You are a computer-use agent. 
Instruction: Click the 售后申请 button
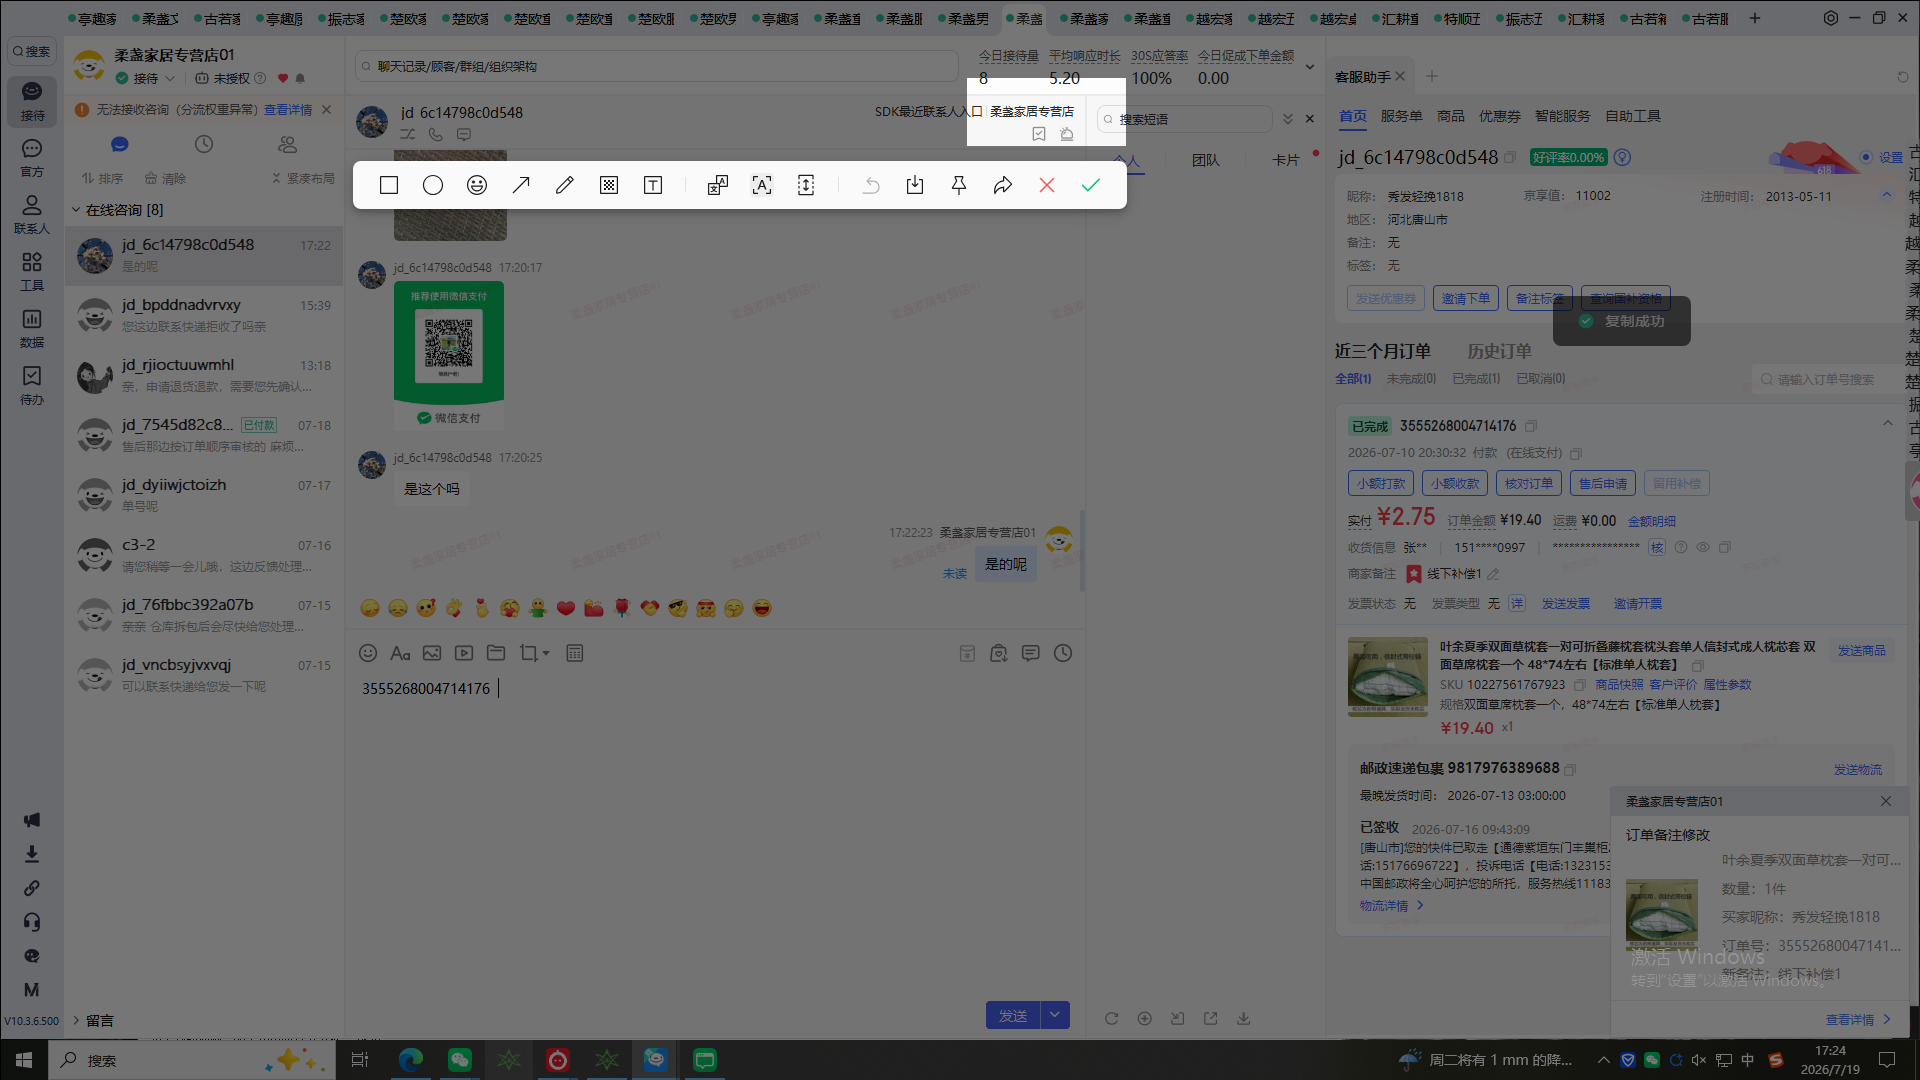1603,484
